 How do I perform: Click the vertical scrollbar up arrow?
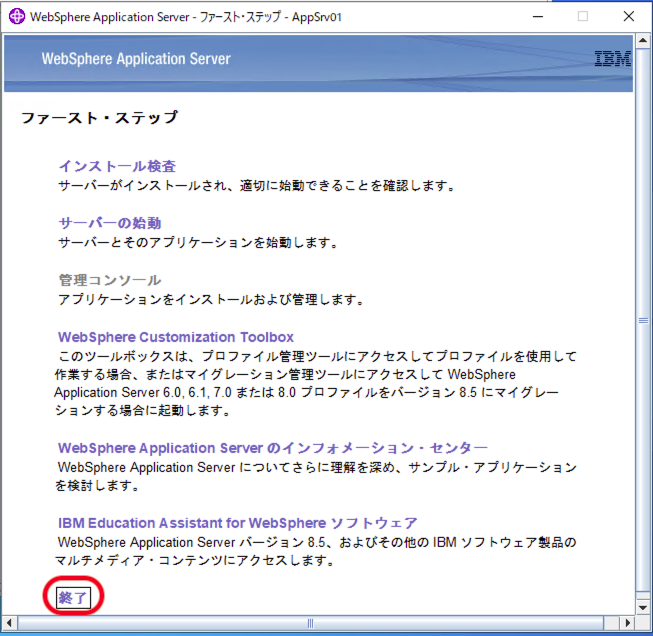point(643,41)
